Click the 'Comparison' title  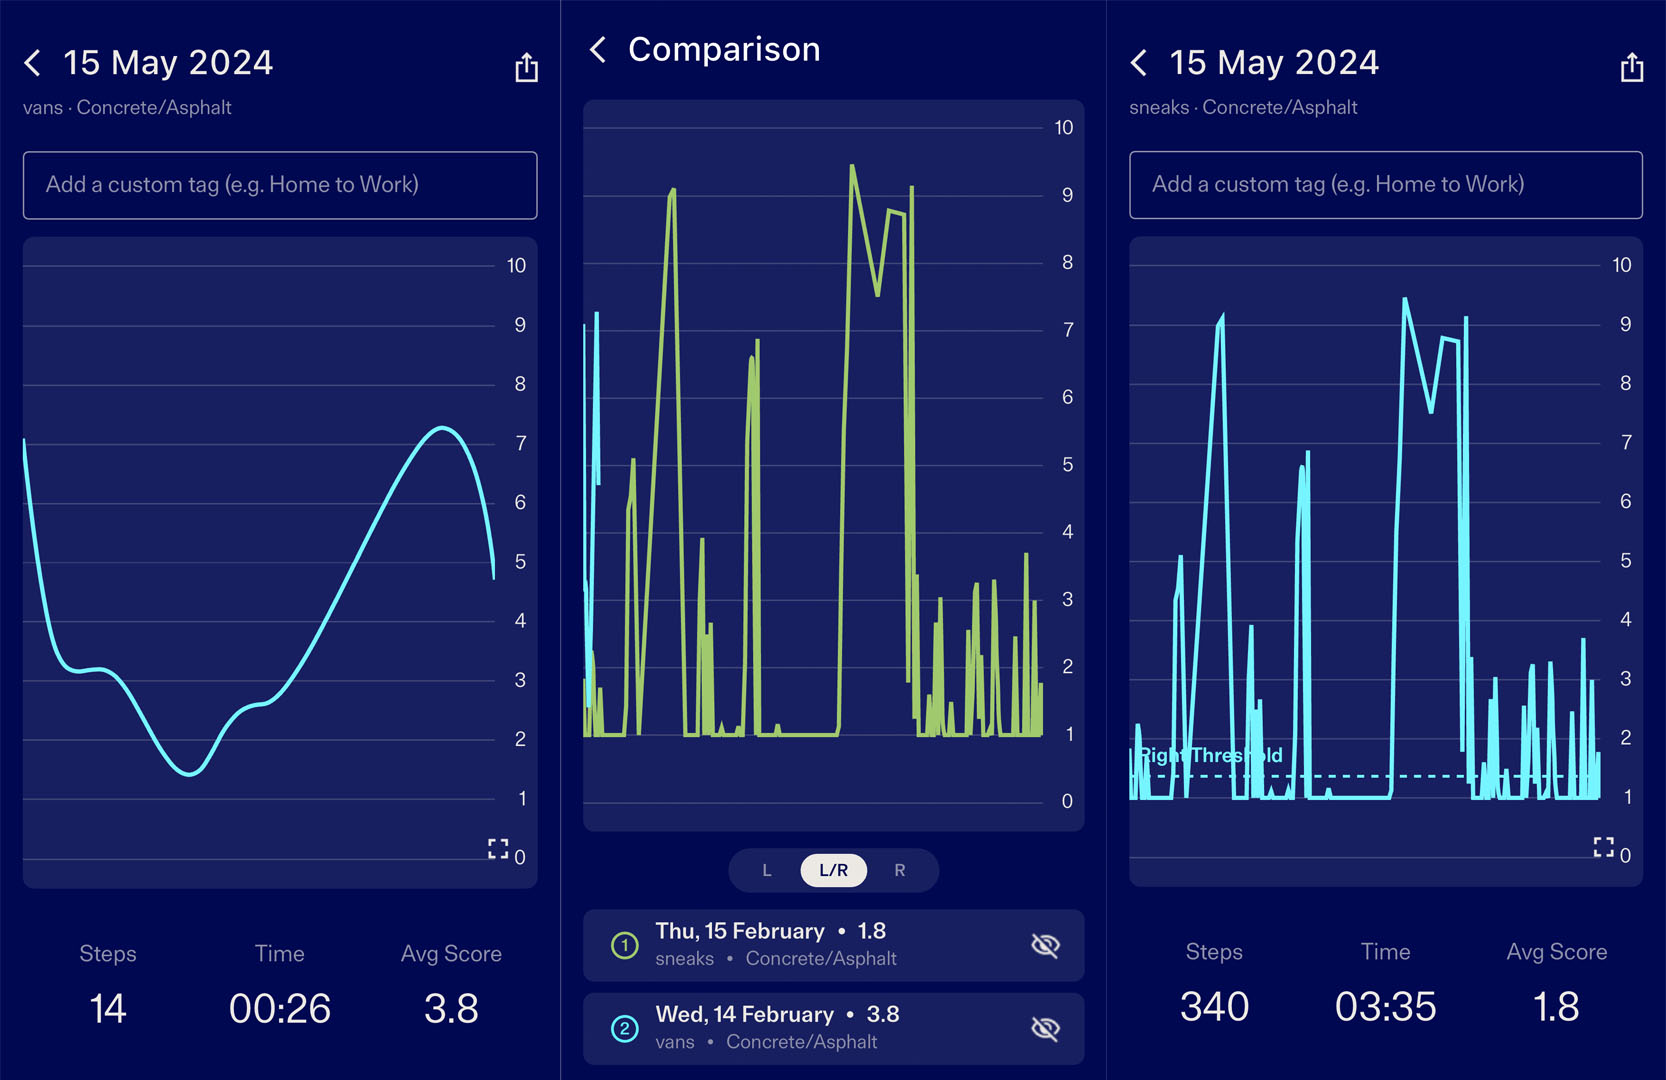click(724, 50)
